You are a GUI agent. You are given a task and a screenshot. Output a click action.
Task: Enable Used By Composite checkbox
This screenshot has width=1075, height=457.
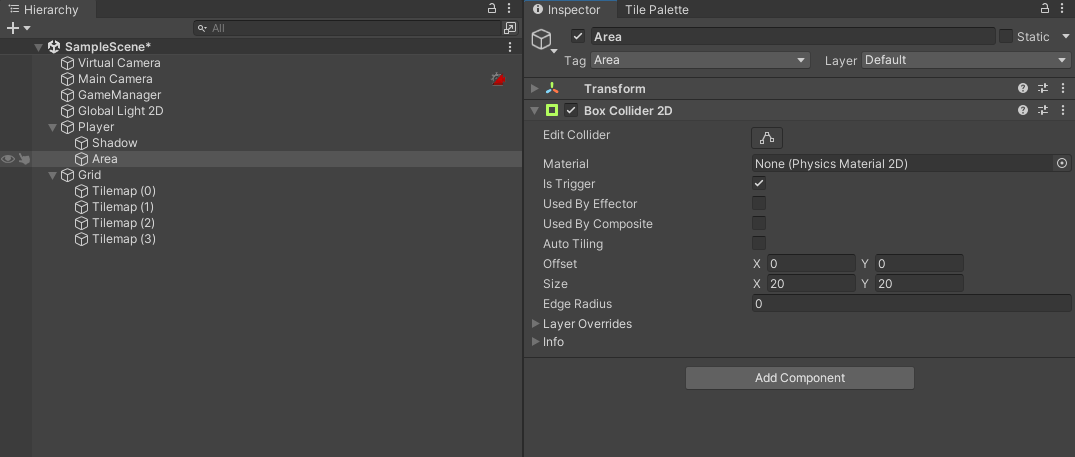759,223
